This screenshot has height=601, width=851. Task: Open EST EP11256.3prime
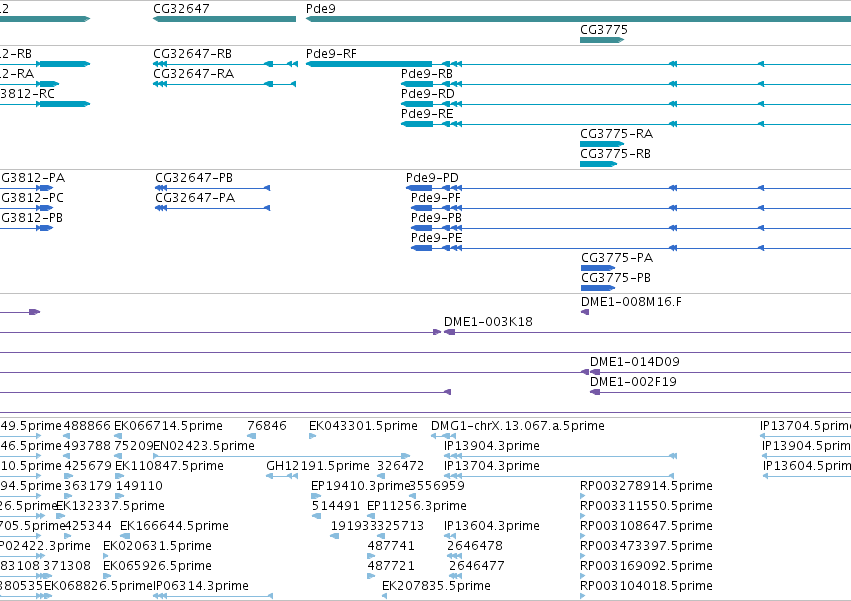pyautogui.click(x=417, y=507)
